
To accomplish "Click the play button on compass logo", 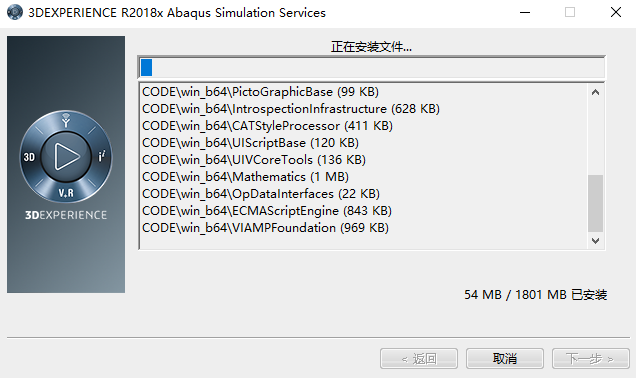I will pos(66,156).
